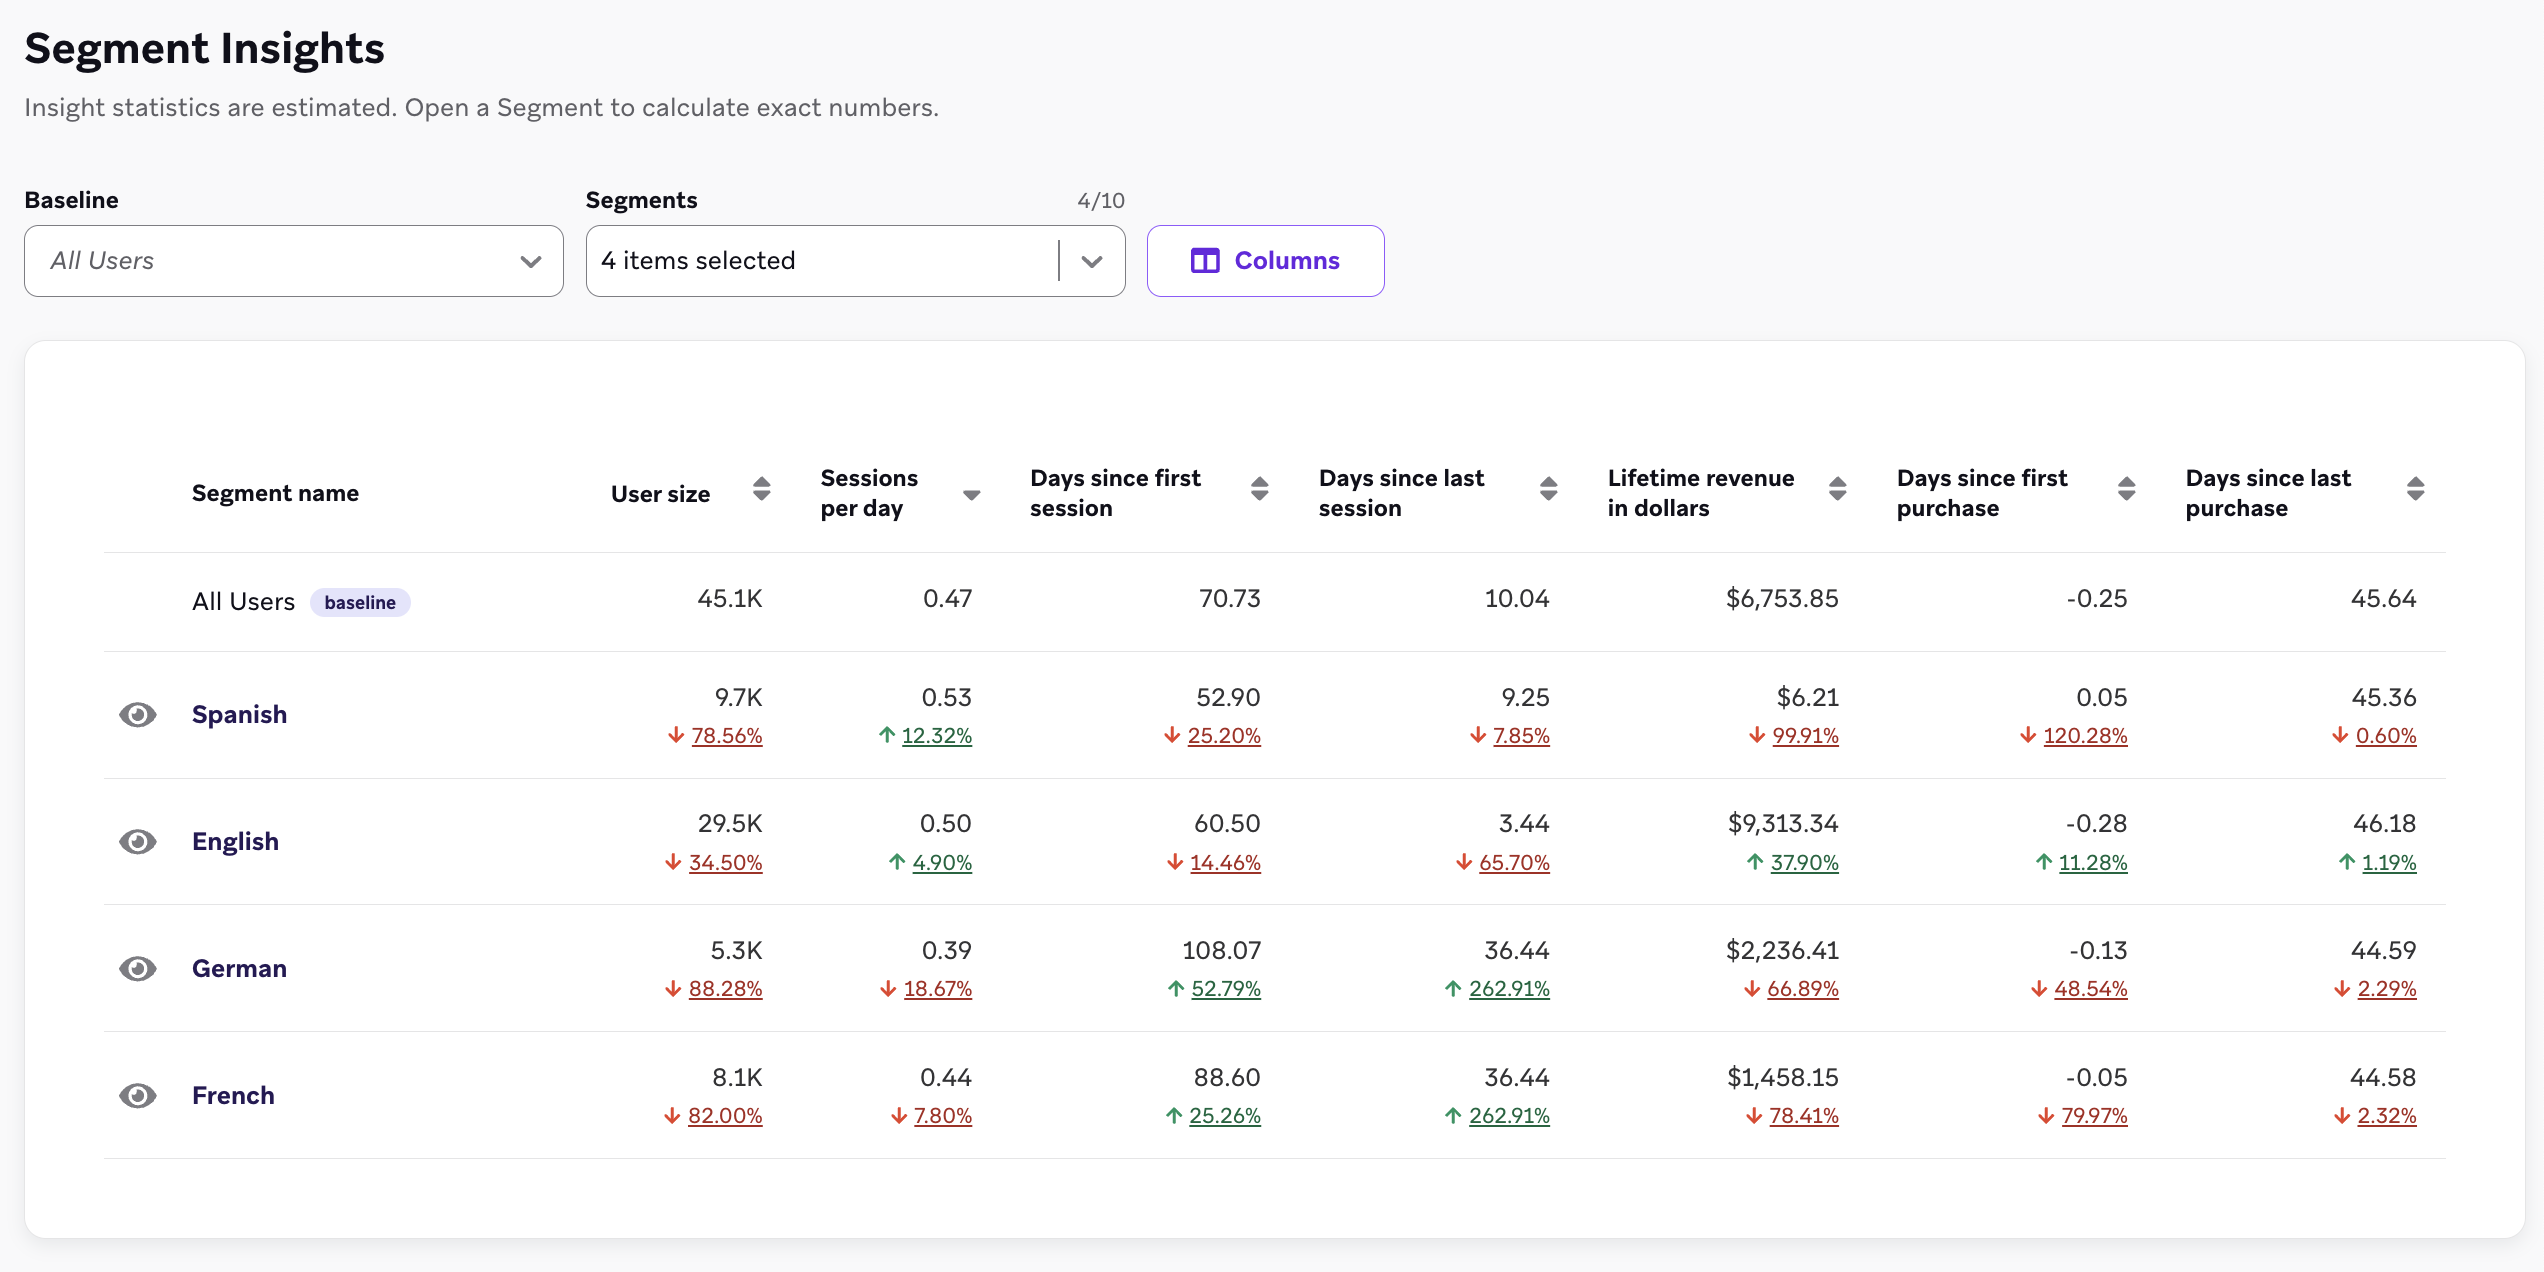Screen dimensions: 2544x1272
Task: Click German 262.91% last session change
Action: (x=1508, y=989)
